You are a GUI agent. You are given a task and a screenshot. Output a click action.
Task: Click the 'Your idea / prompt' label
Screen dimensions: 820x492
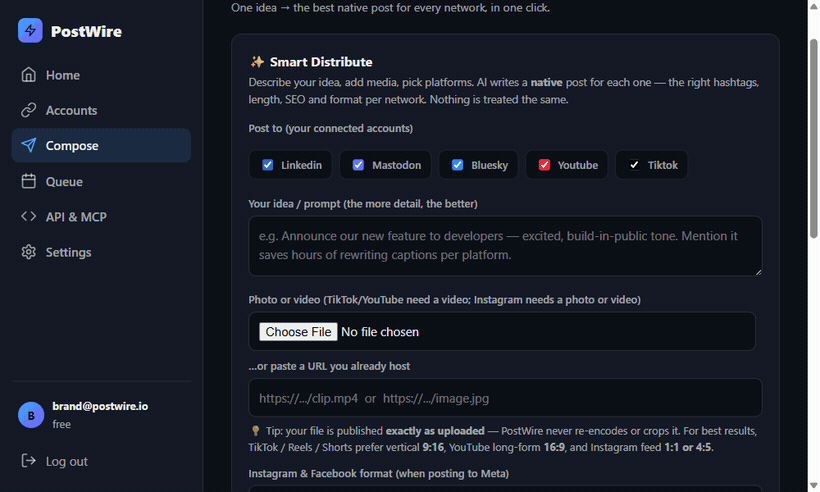(x=363, y=204)
